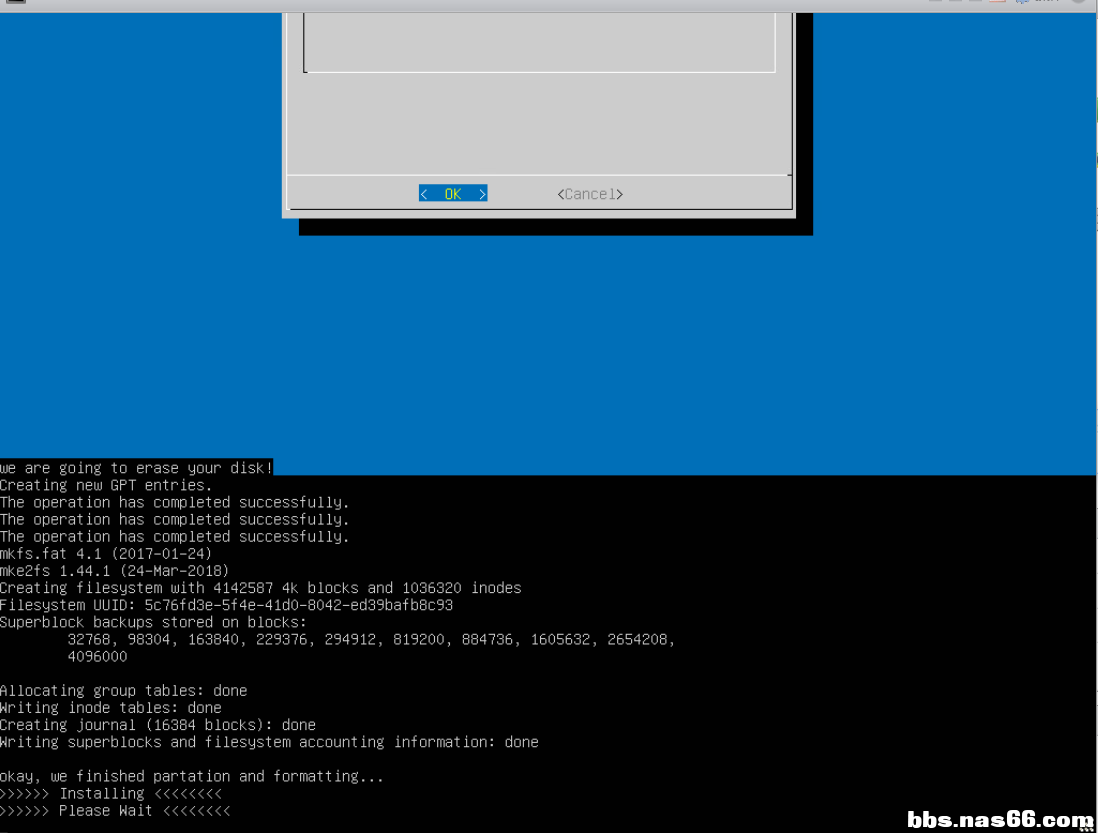Click the 'Superblock backups stored on blocks:' line
This screenshot has height=833, width=1098.
[153, 622]
